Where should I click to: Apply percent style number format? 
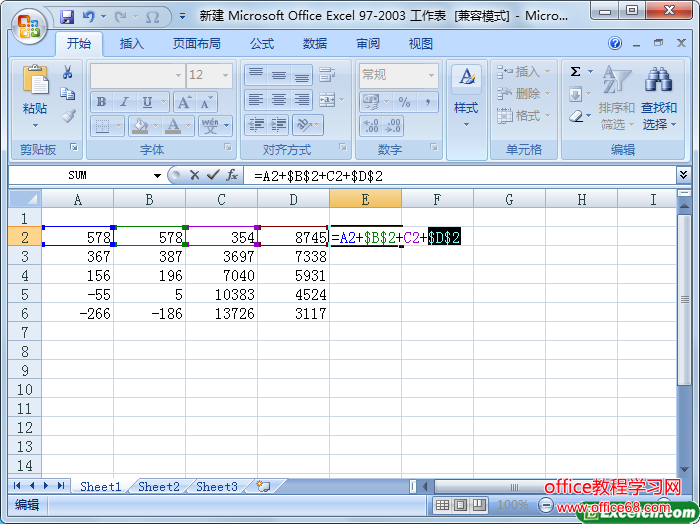tap(404, 102)
